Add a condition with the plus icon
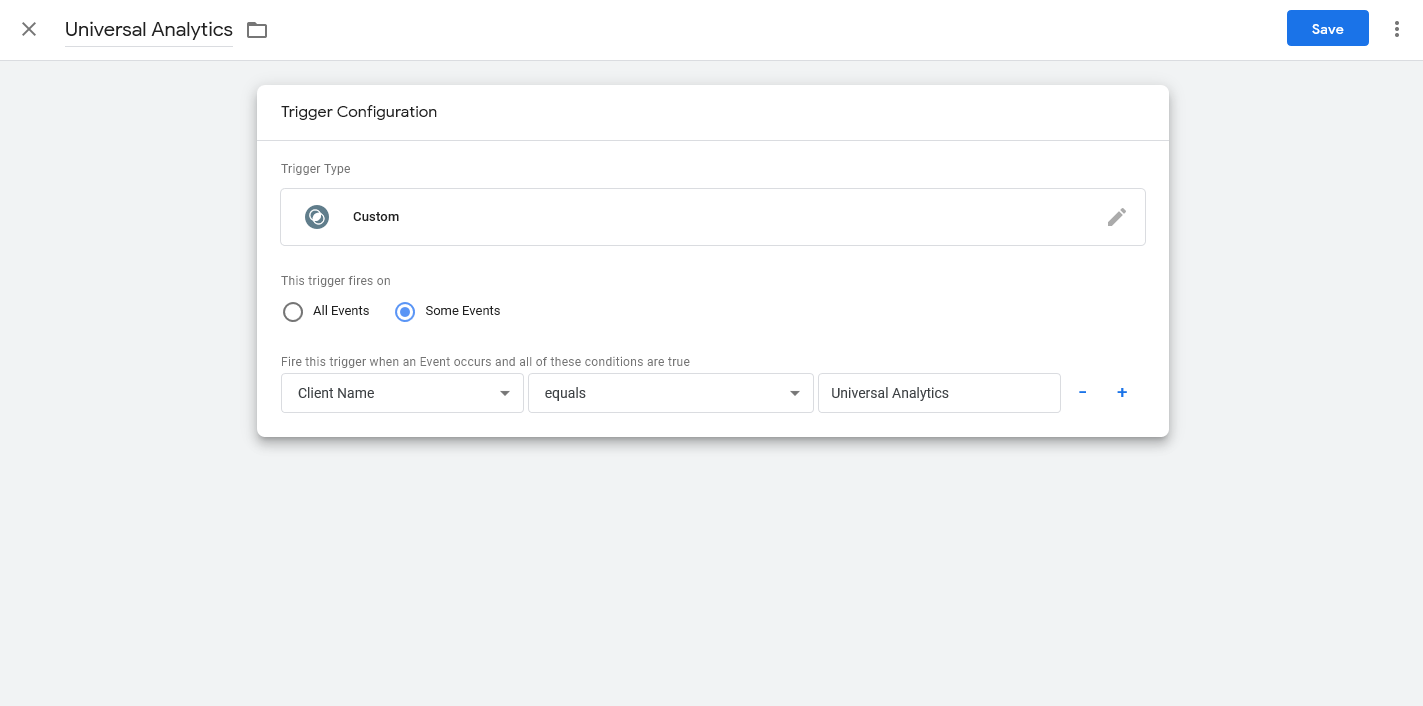Image resolution: width=1423 pixels, height=706 pixels. tap(1122, 393)
